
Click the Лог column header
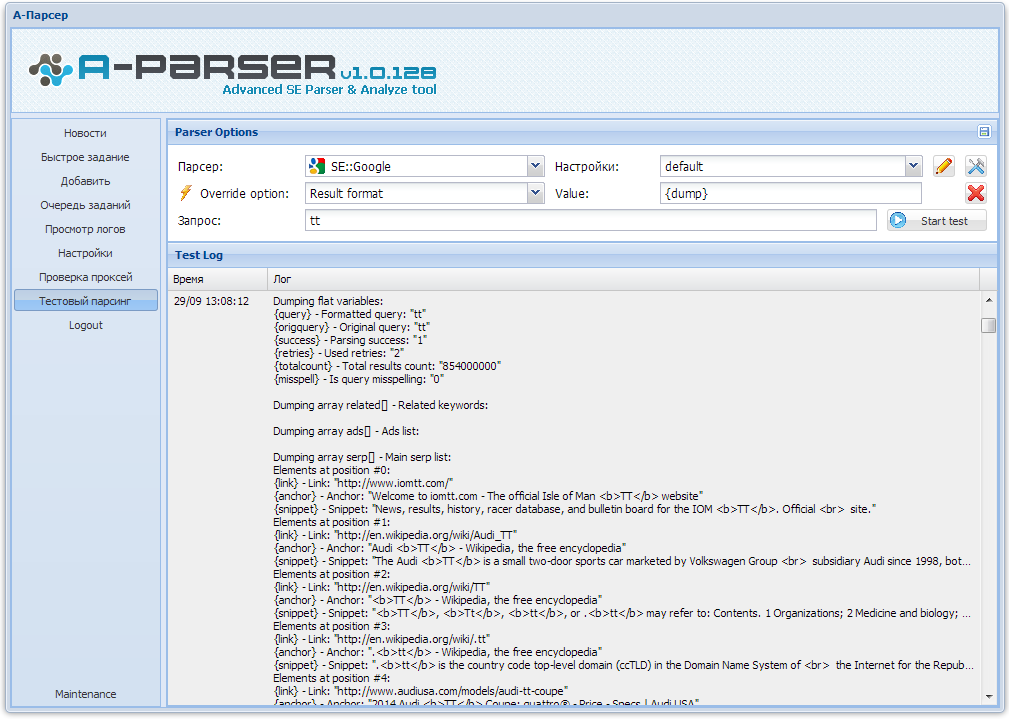[x=623, y=279]
